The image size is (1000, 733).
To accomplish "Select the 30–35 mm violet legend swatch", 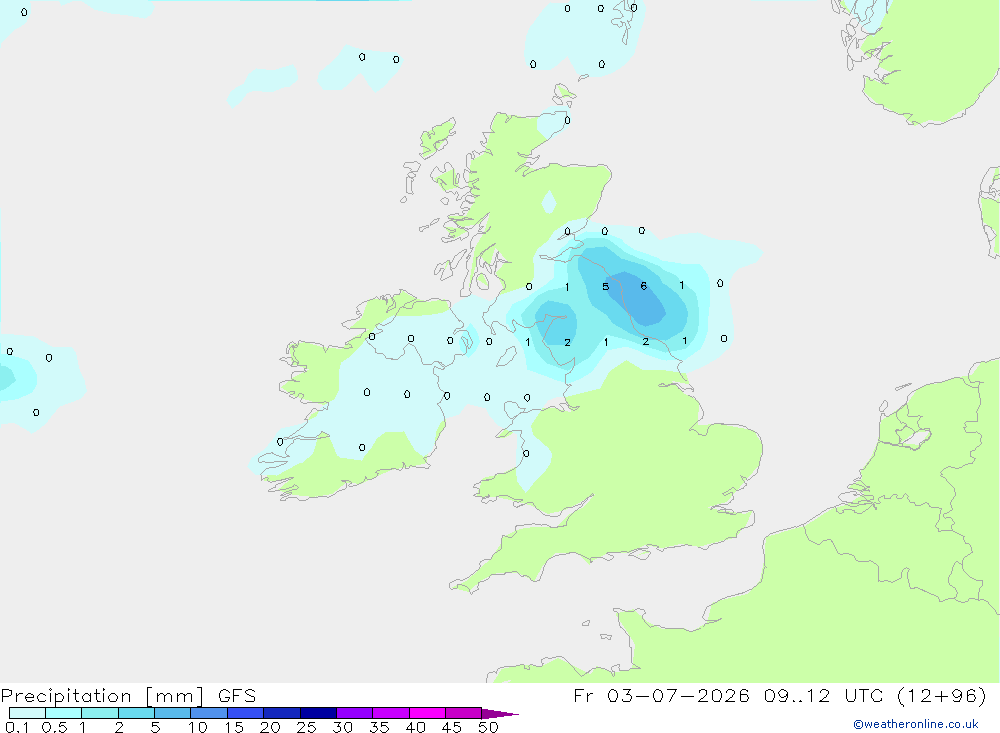I will click(x=355, y=713).
